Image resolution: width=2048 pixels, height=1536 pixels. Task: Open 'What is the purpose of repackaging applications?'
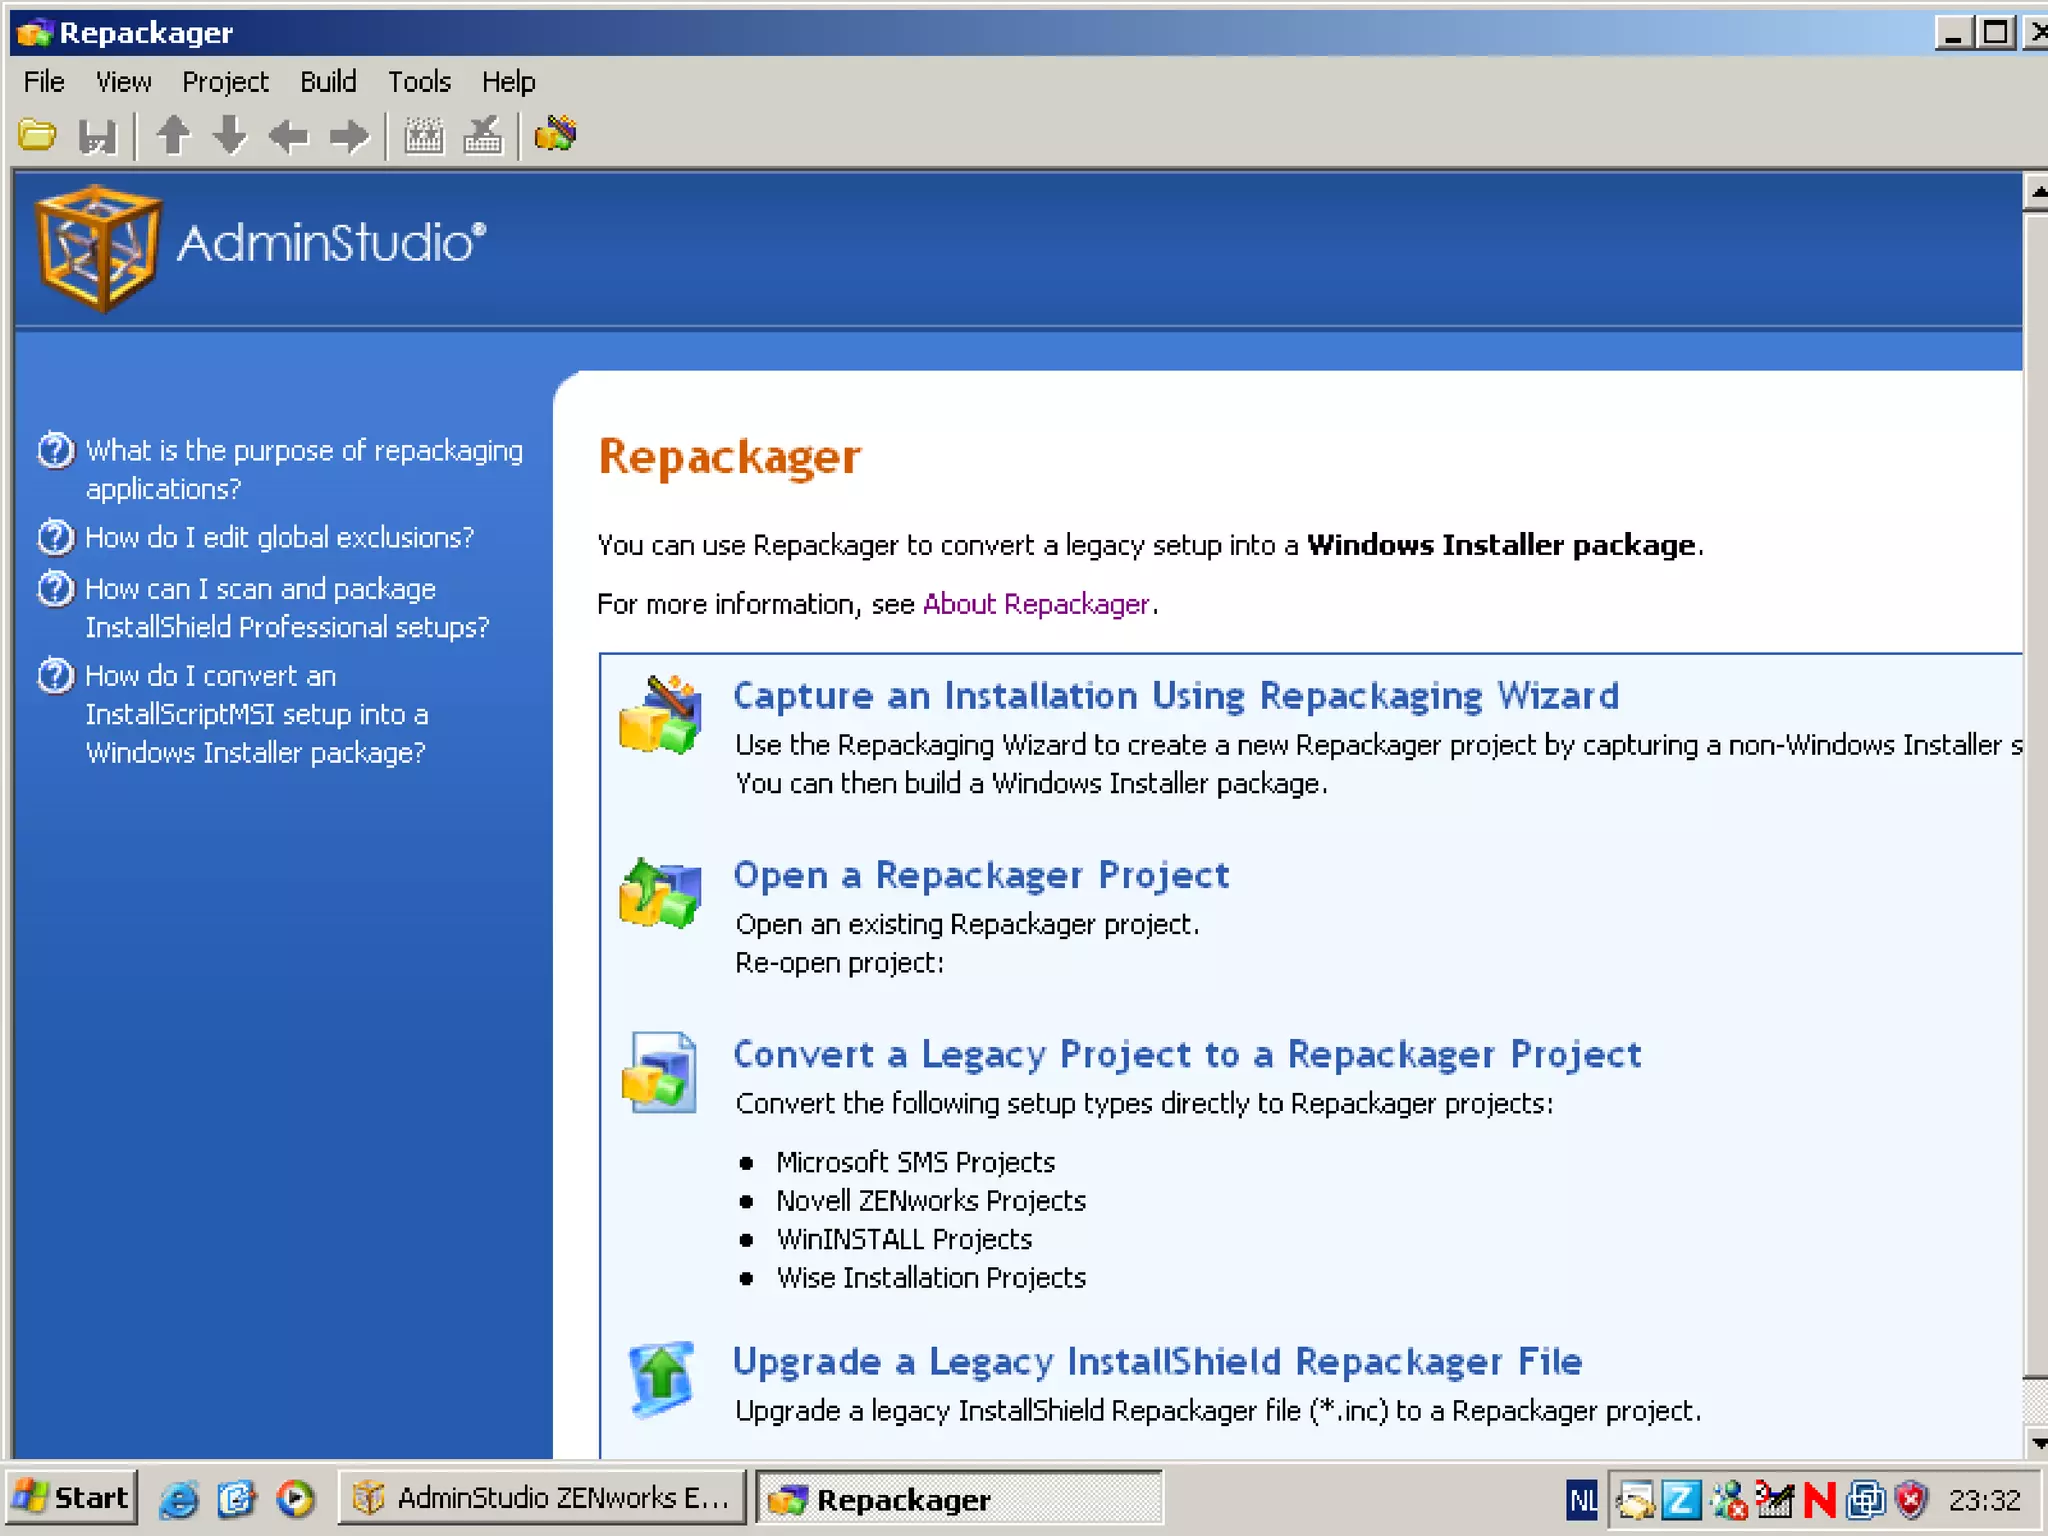pyautogui.click(x=304, y=470)
